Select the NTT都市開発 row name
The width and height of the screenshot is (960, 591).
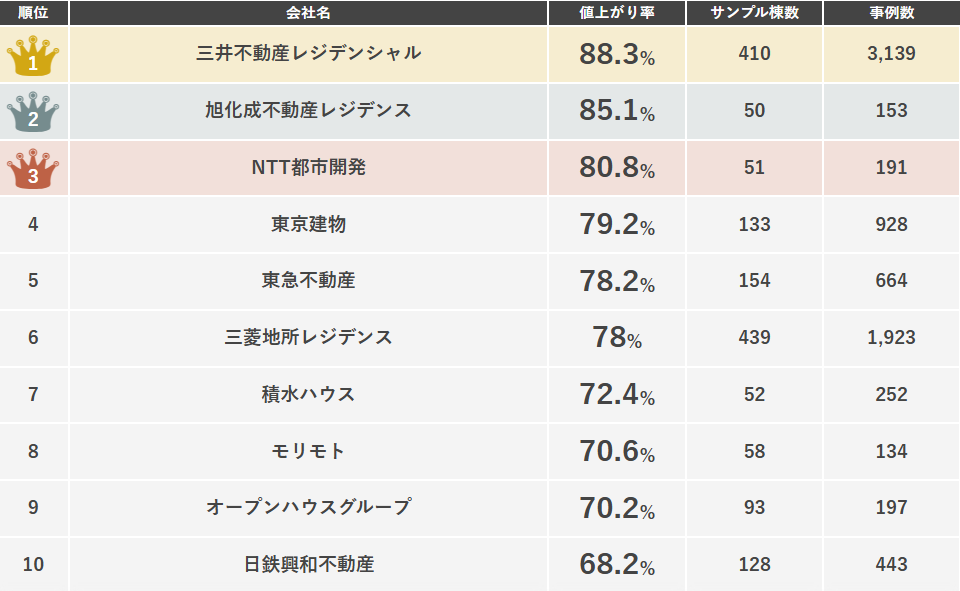click(x=309, y=167)
